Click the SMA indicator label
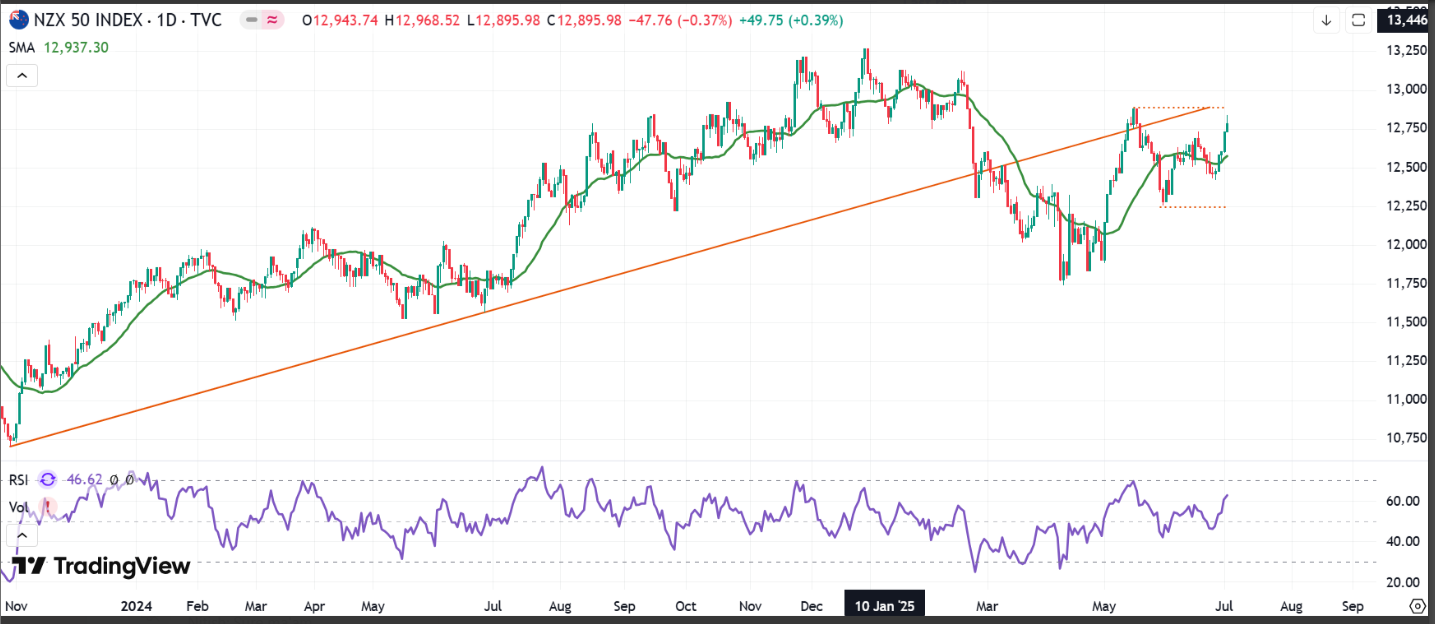 (22, 47)
